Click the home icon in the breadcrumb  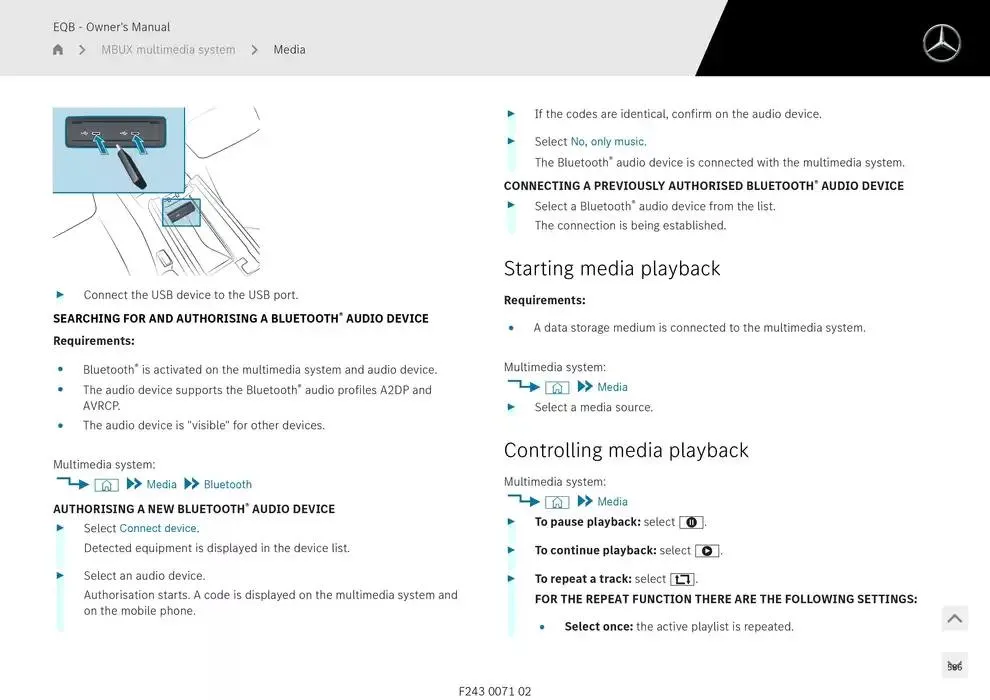click(x=58, y=50)
